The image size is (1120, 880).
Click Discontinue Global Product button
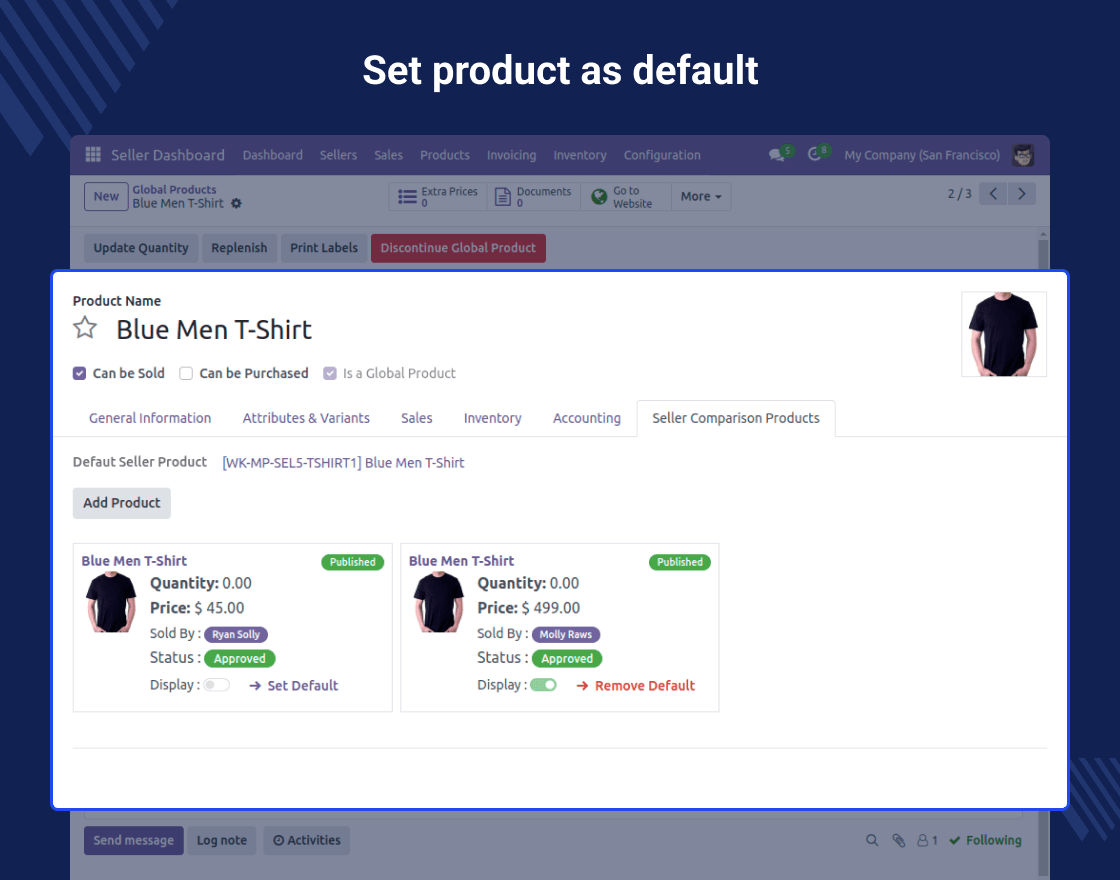458,248
